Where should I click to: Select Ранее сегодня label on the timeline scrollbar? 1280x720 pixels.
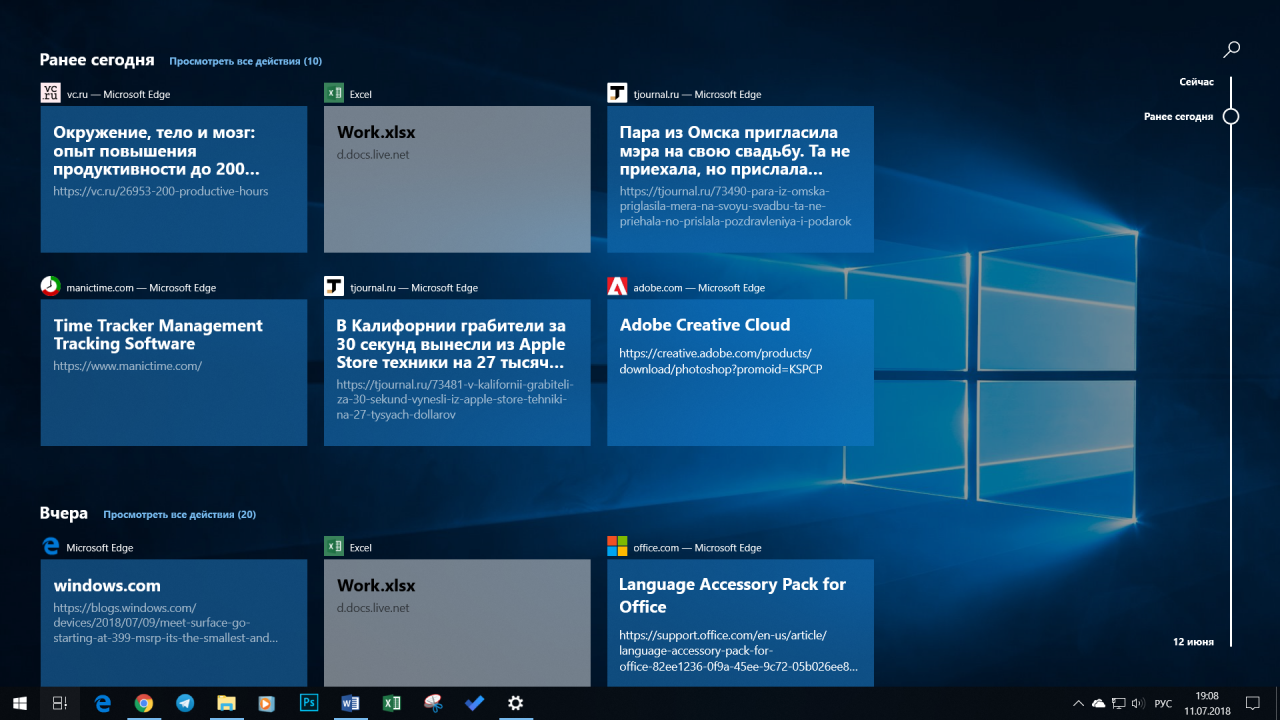(x=1179, y=116)
